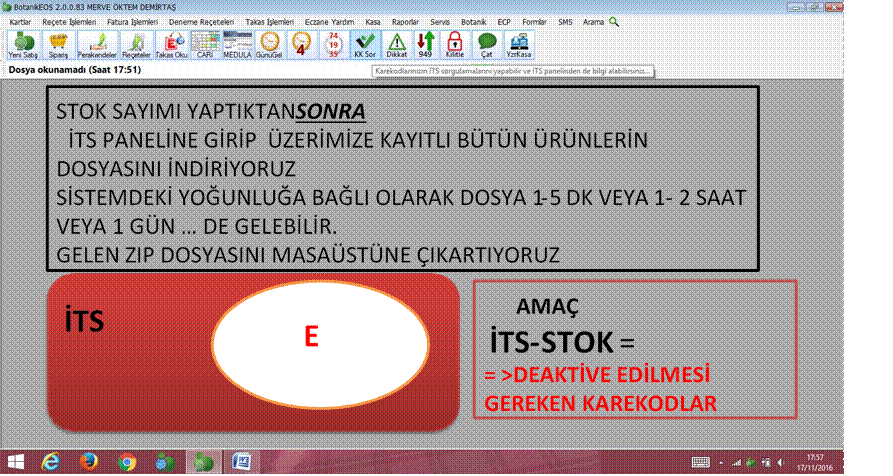Click the white E ellipse on slide
Screen dimensions: 893x476
tap(311, 339)
